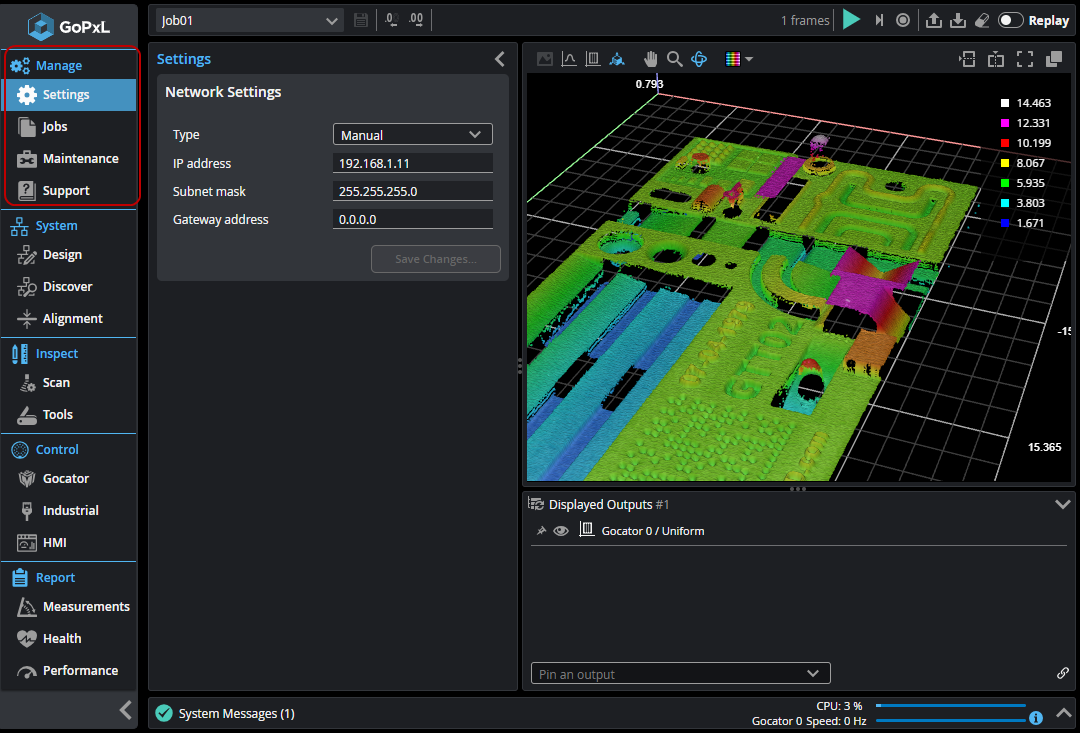Viewport: 1080px width, 733px height.
Task: Click the download data icon
Action: [957, 20]
